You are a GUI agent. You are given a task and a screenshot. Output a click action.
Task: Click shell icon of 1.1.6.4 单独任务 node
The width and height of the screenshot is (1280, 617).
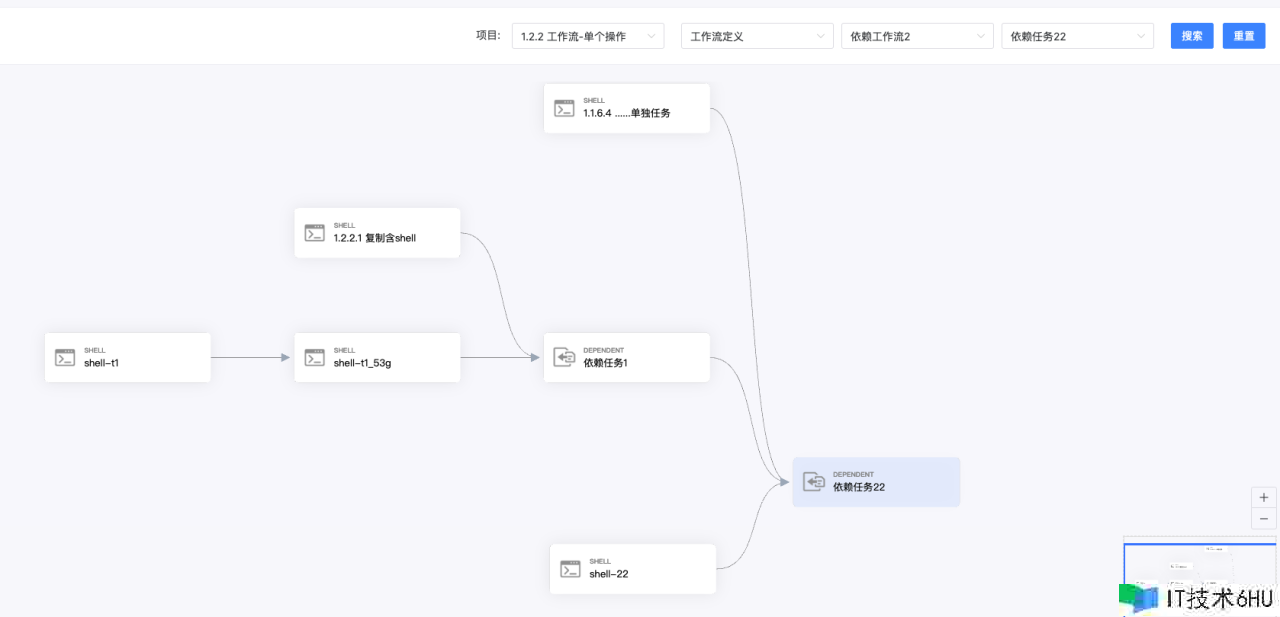click(x=565, y=108)
